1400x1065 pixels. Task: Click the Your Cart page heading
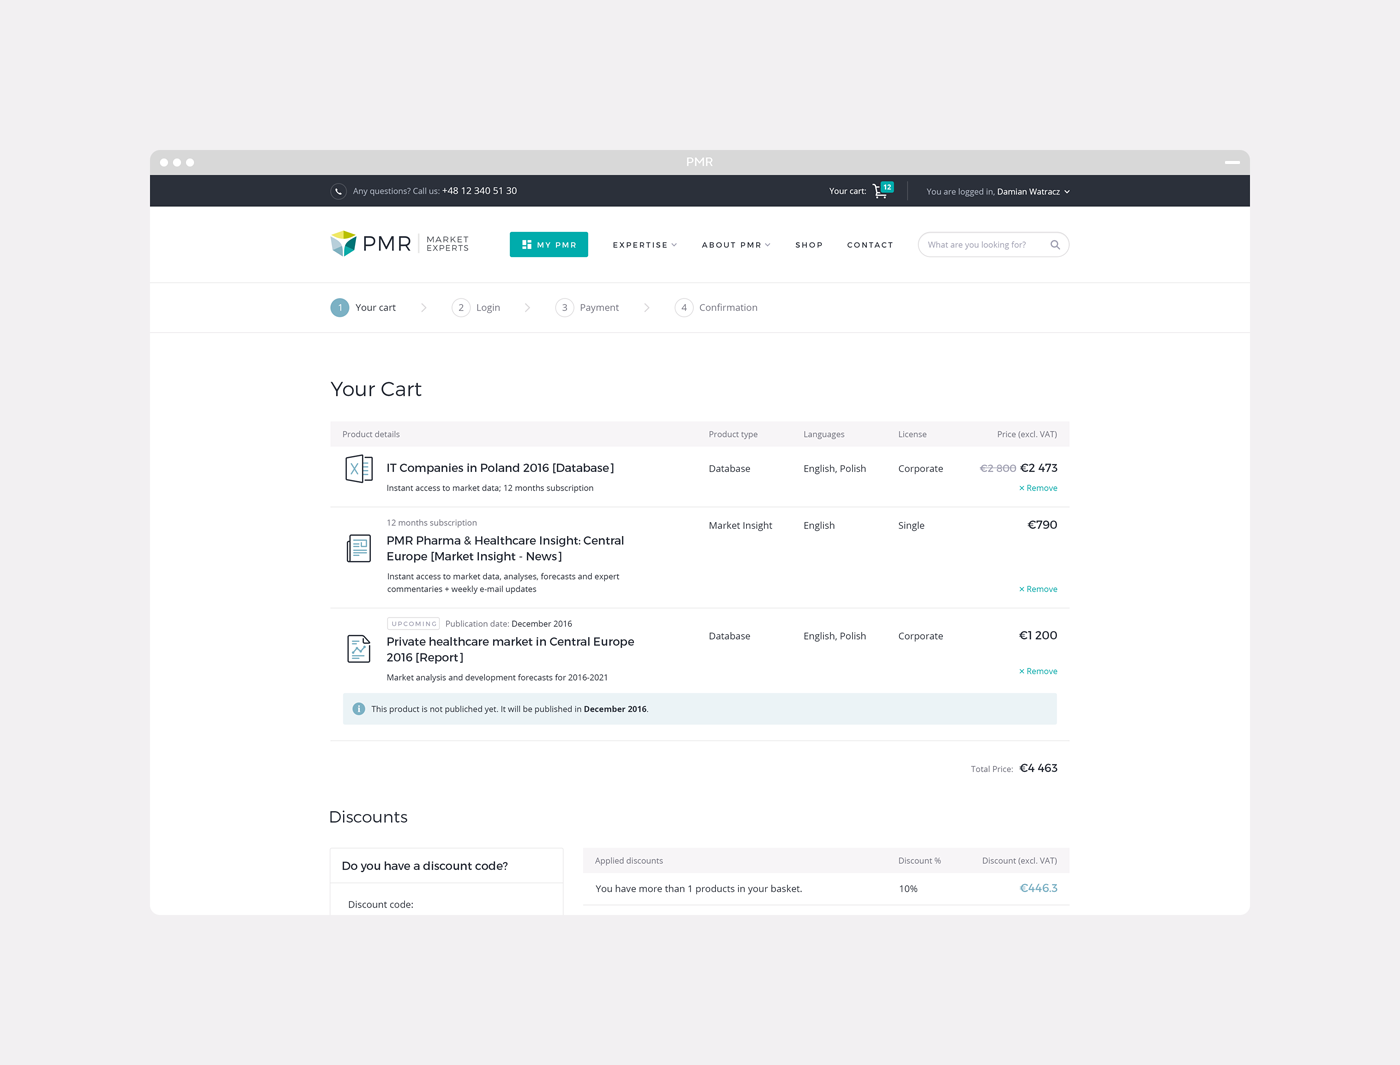click(376, 389)
